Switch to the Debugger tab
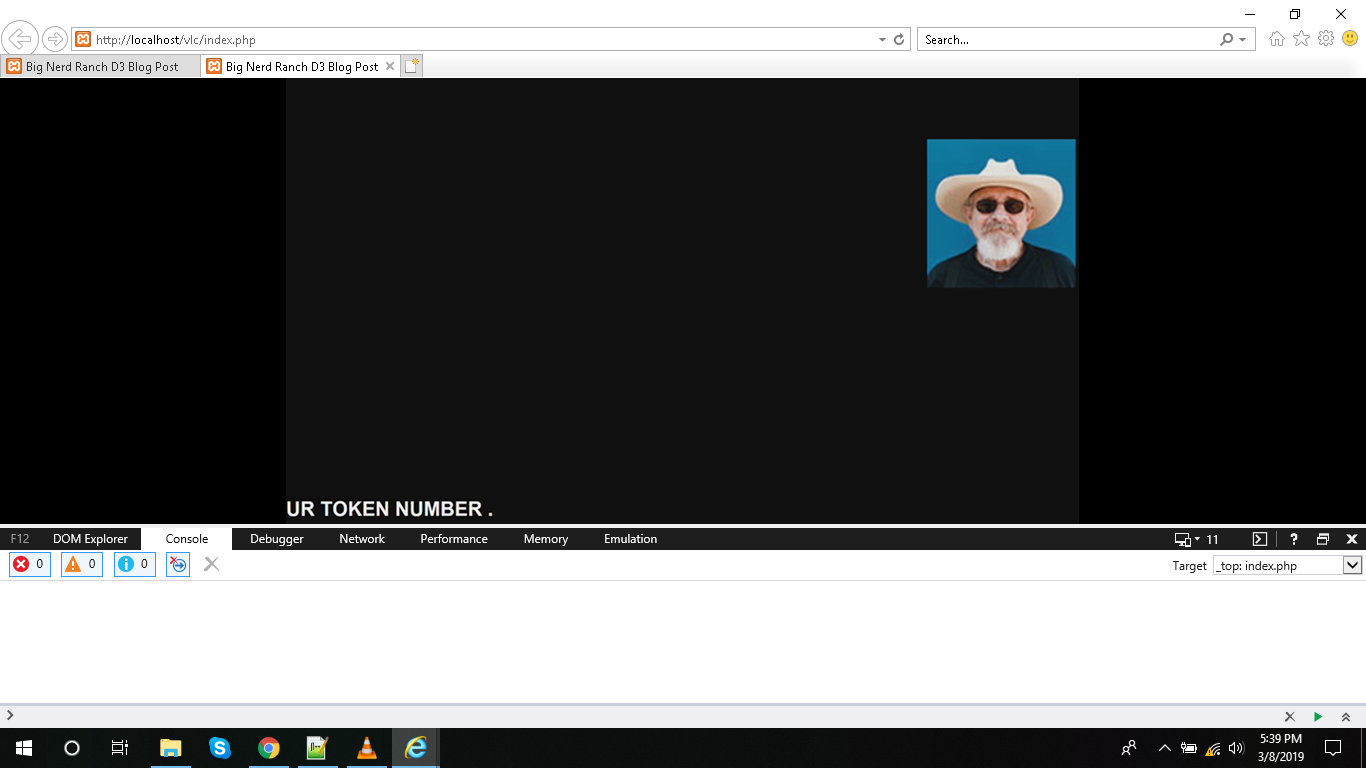 (x=276, y=539)
